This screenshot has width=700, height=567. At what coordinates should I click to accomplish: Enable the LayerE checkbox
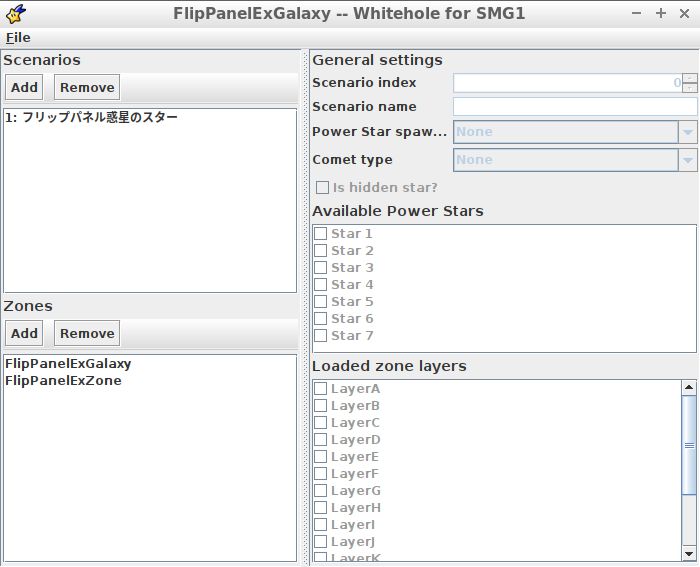coord(321,456)
